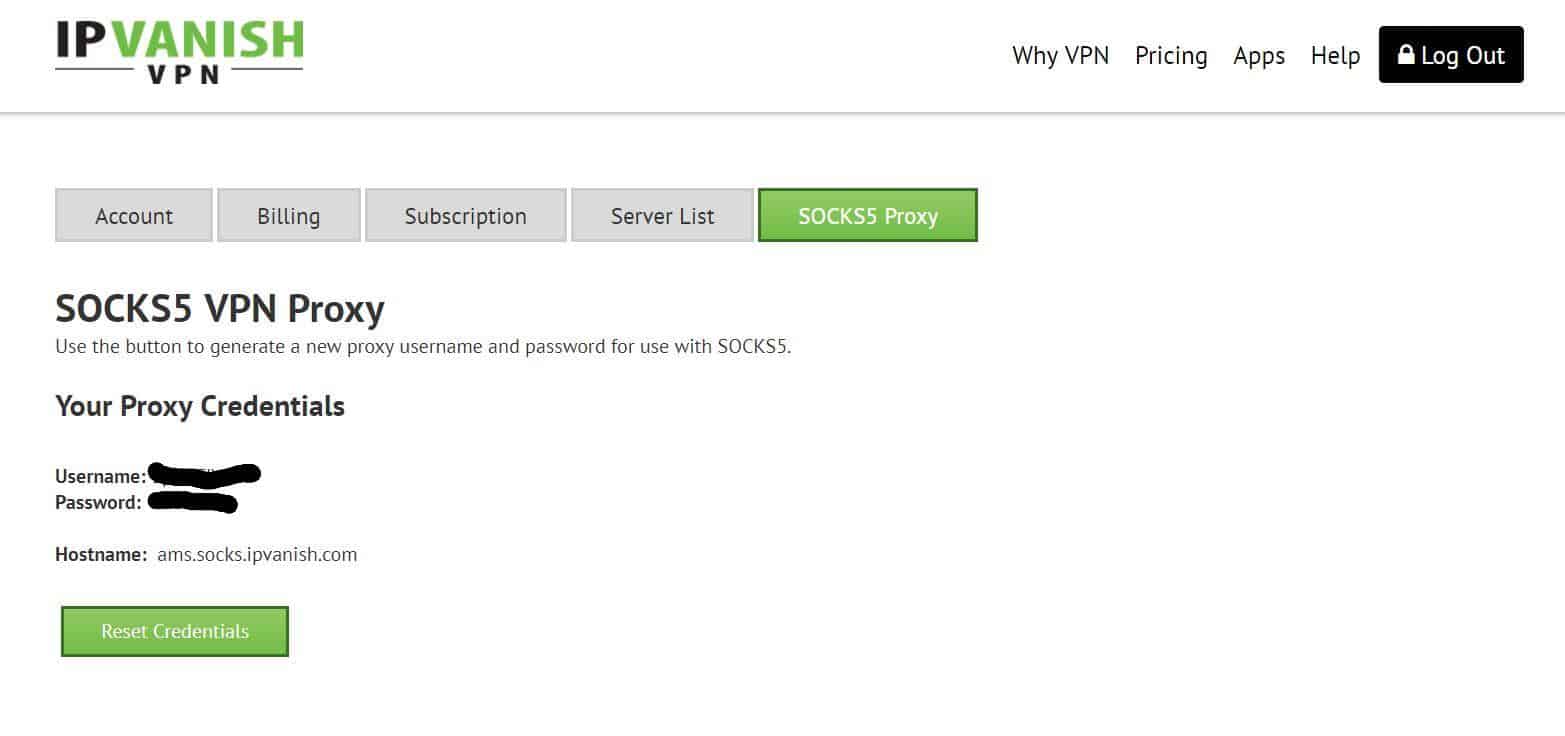Open the Apps menu link
1565x736 pixels.
1259,56
